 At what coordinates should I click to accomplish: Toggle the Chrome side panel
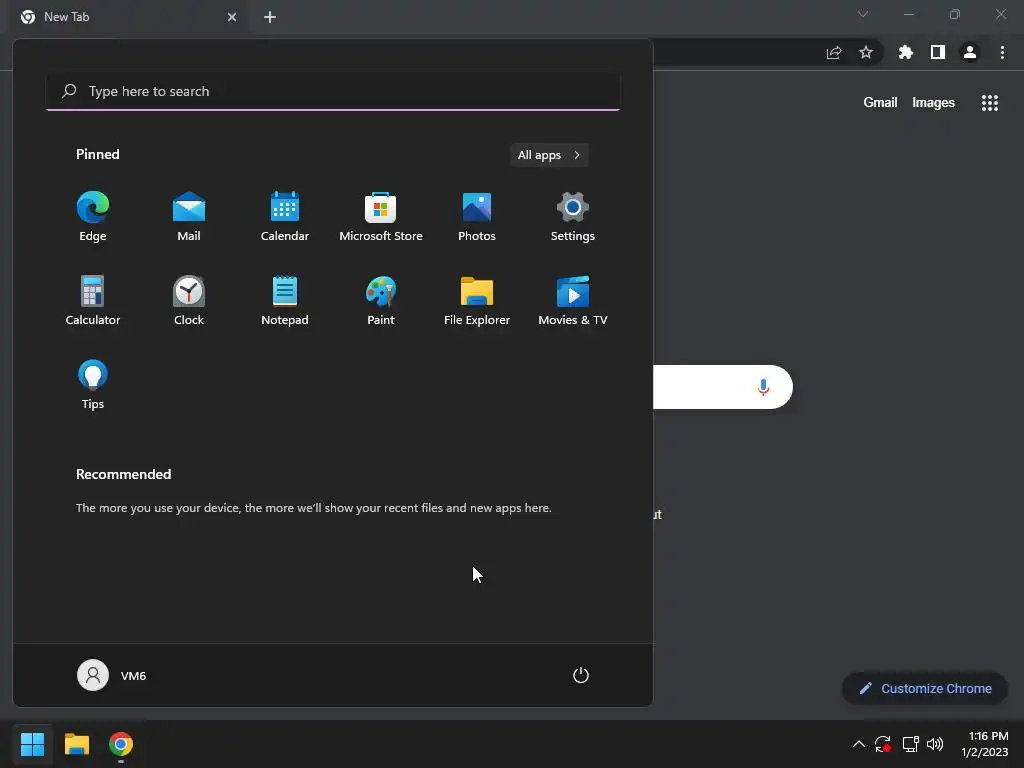938,52
